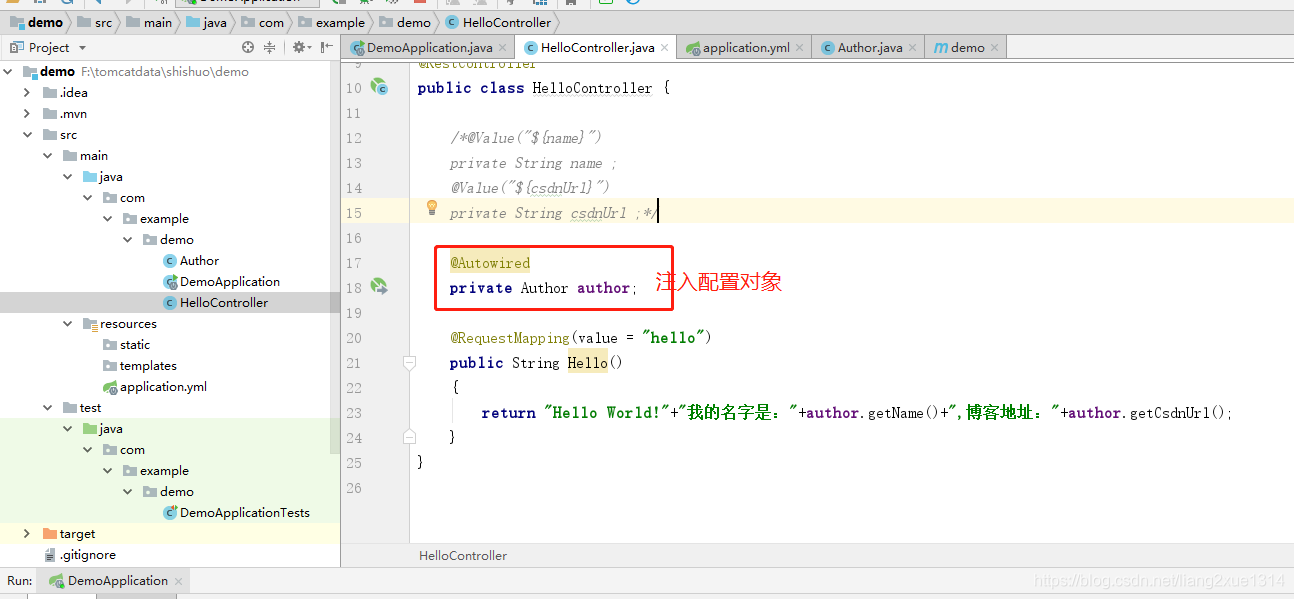Select Author class in project tree
This screenshot has height=599, width=1294.
coord(199,261)
